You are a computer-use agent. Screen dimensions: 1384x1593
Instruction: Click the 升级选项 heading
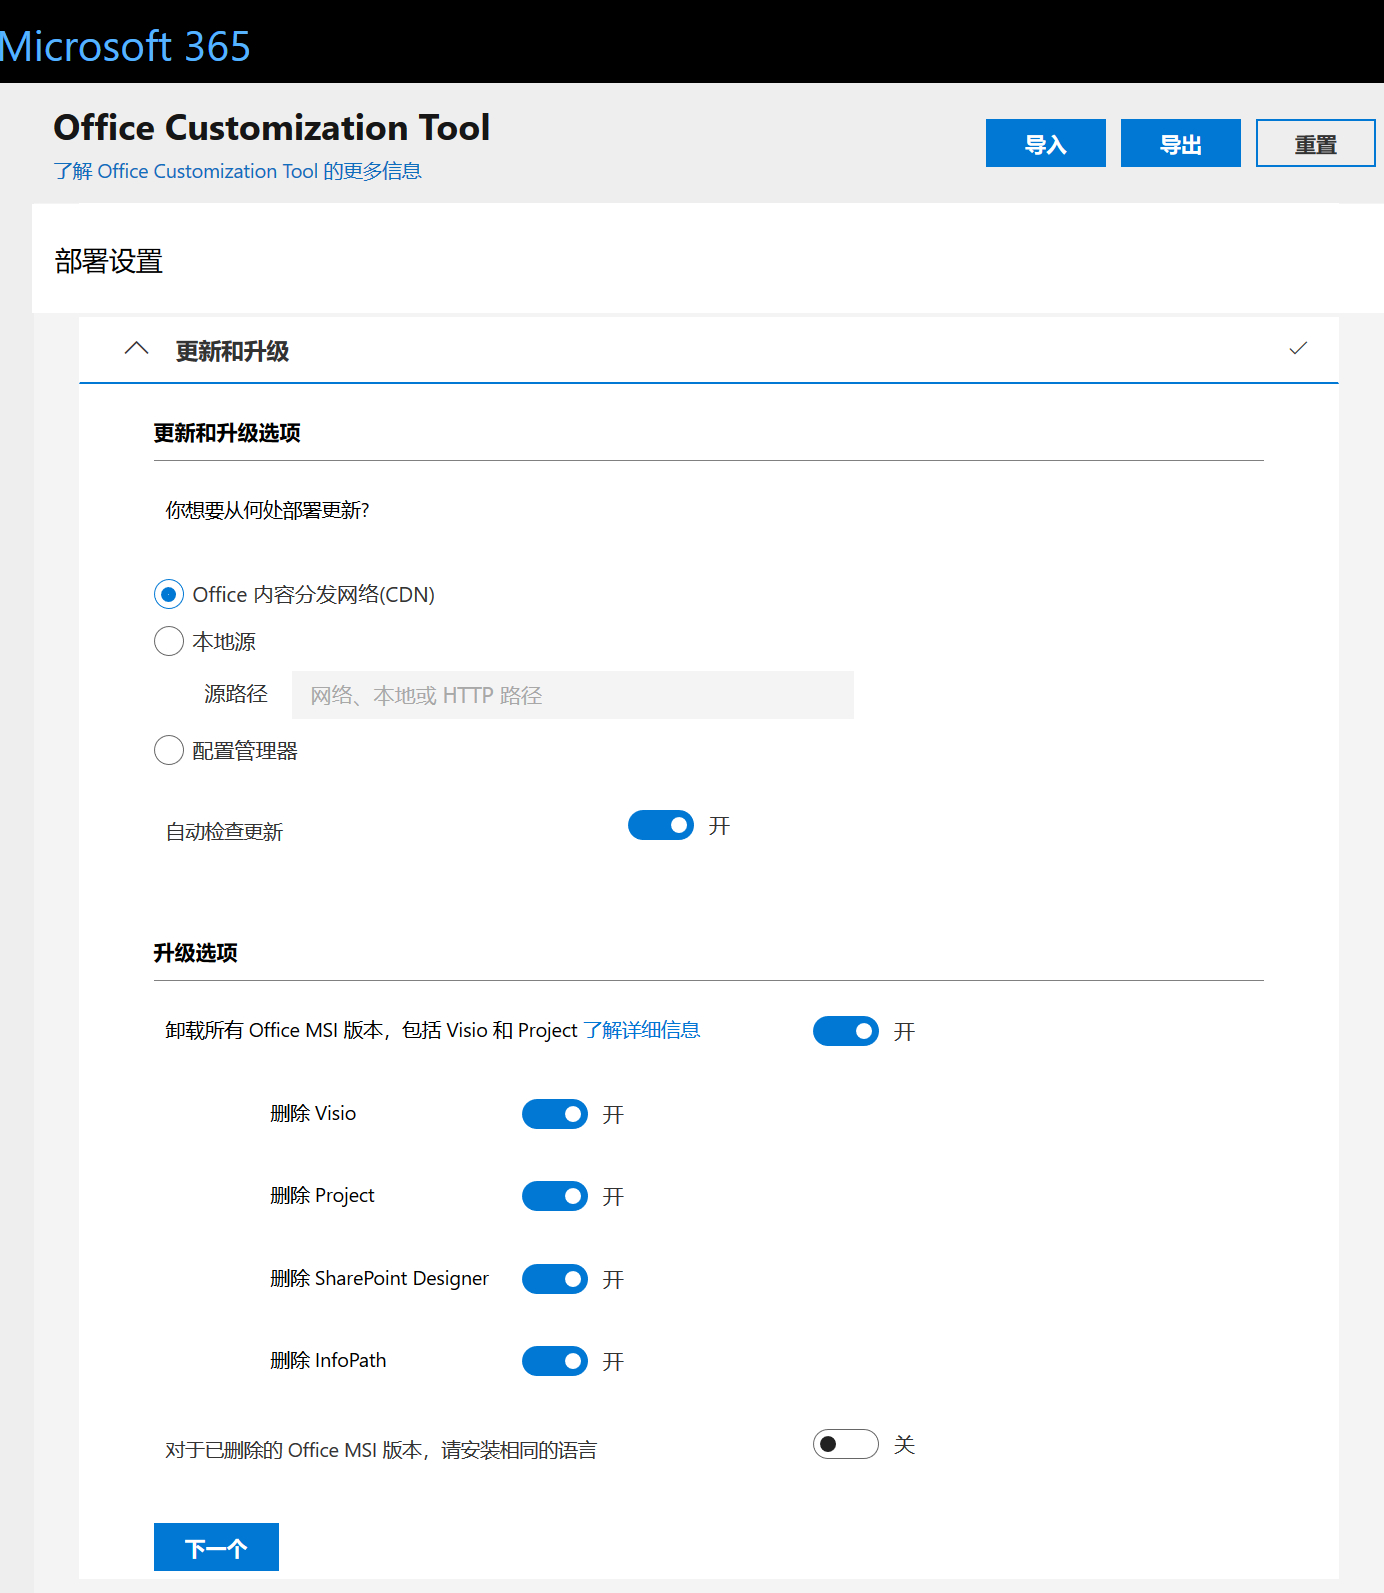coord(195,953)
